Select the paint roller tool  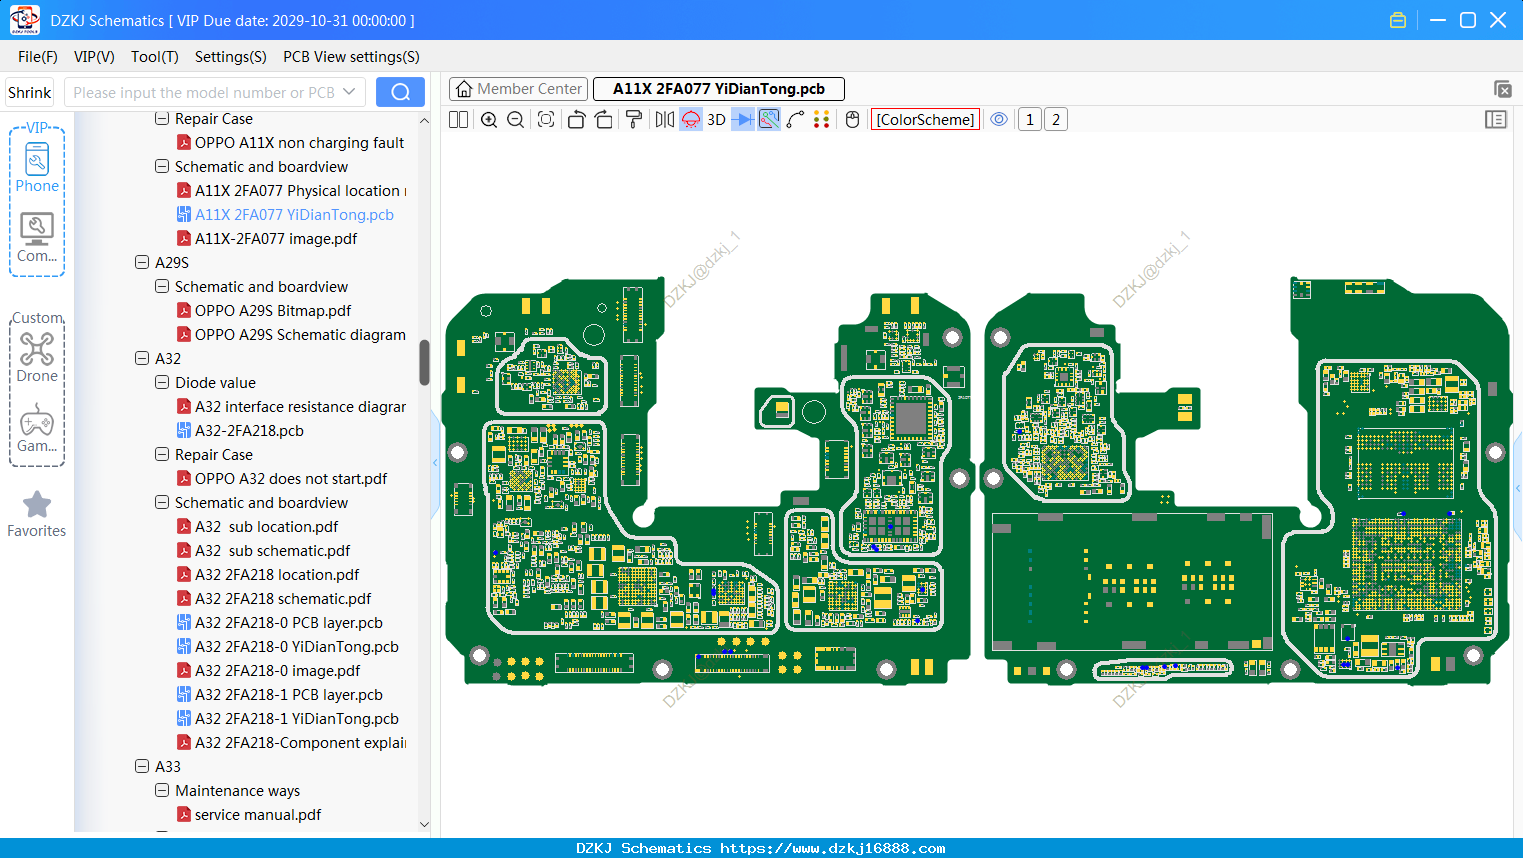(x=634, y=120)
